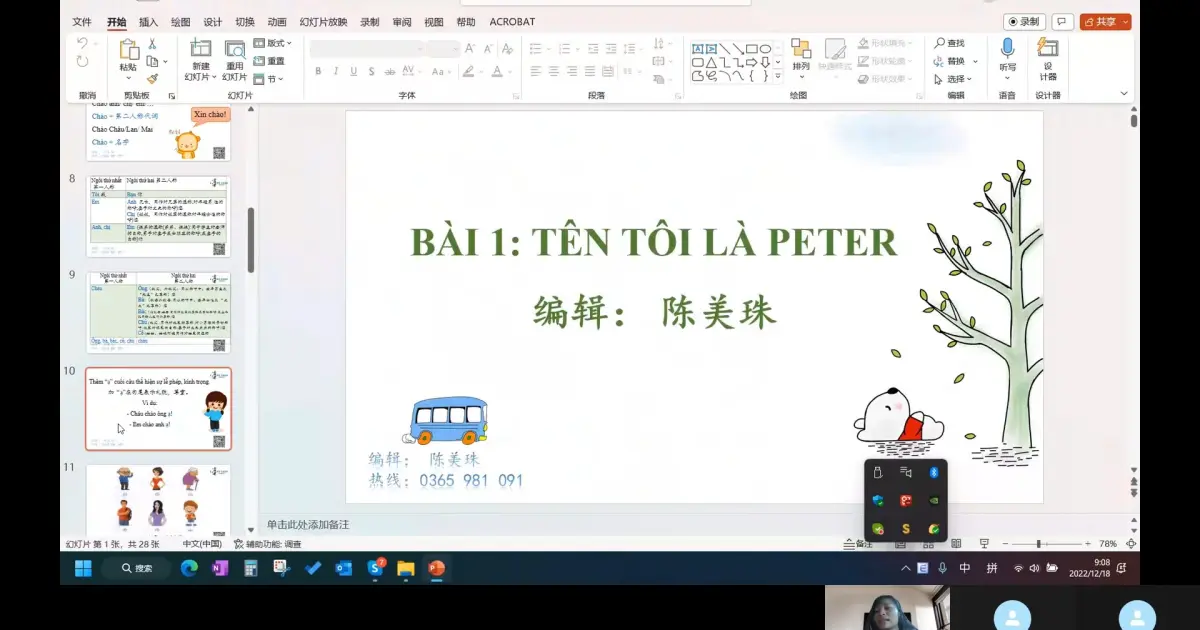Click the Bluetooth icon in tray popup

click(934, 472)
